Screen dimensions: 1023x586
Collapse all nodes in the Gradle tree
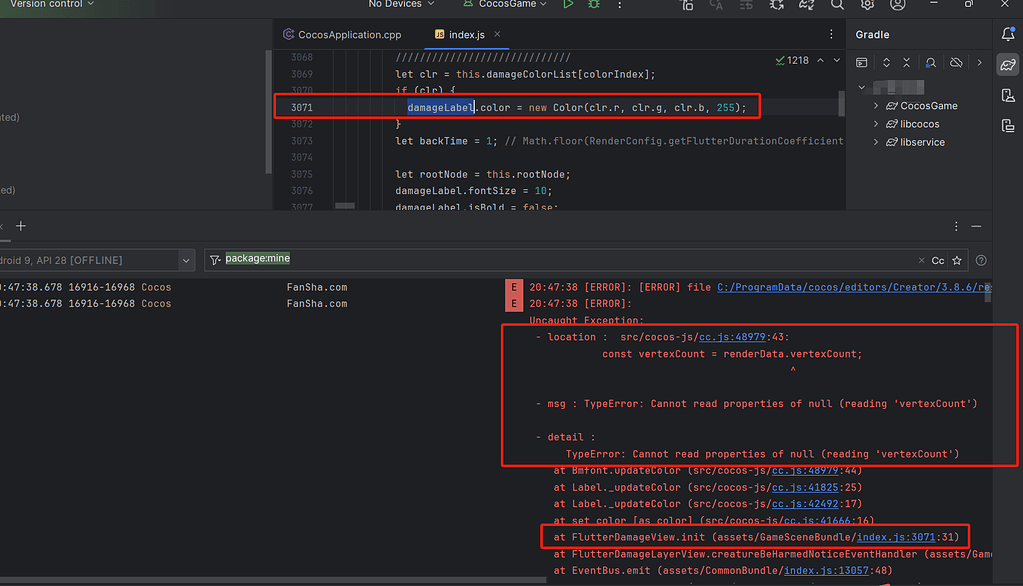click(906, 62)
